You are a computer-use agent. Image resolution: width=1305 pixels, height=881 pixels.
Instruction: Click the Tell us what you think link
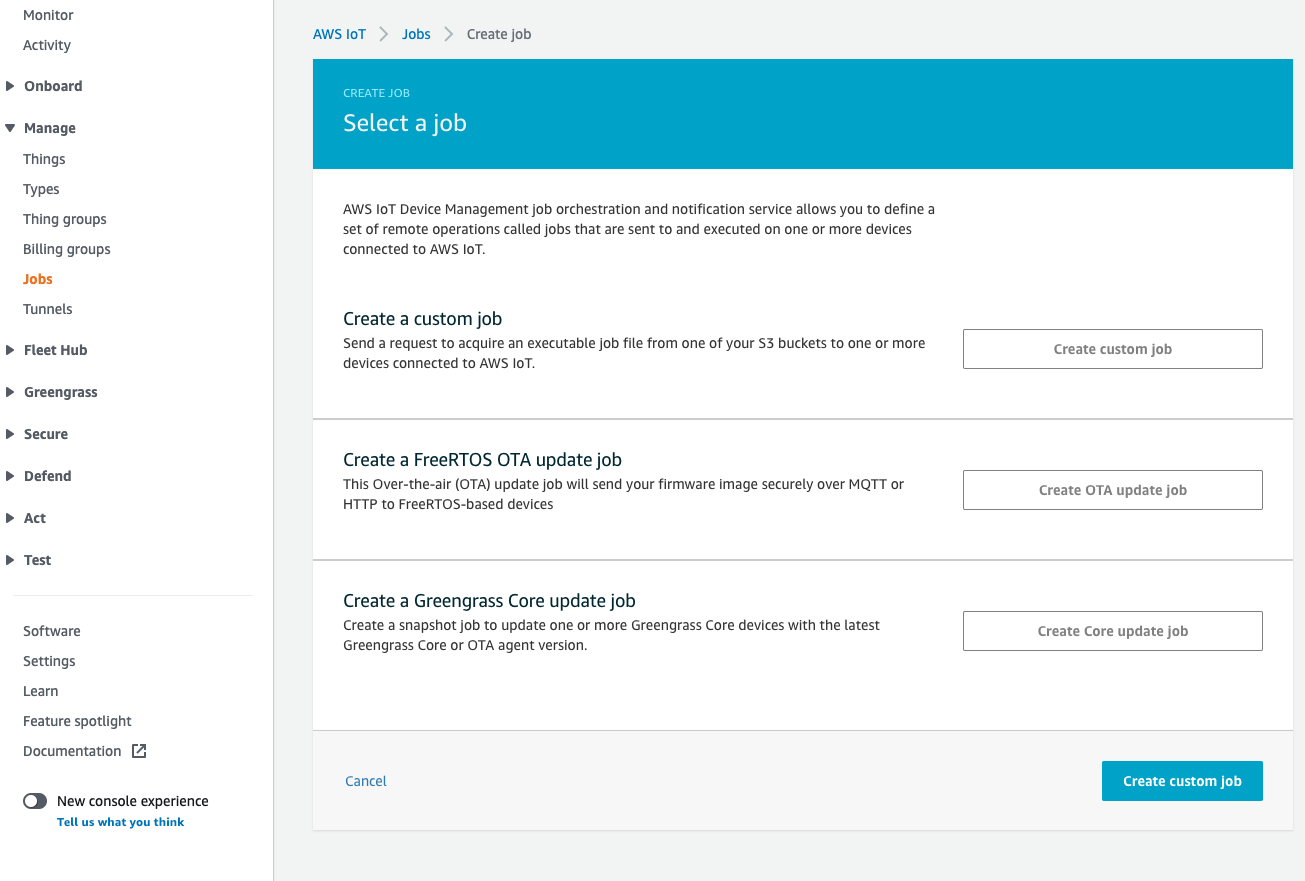121,822
